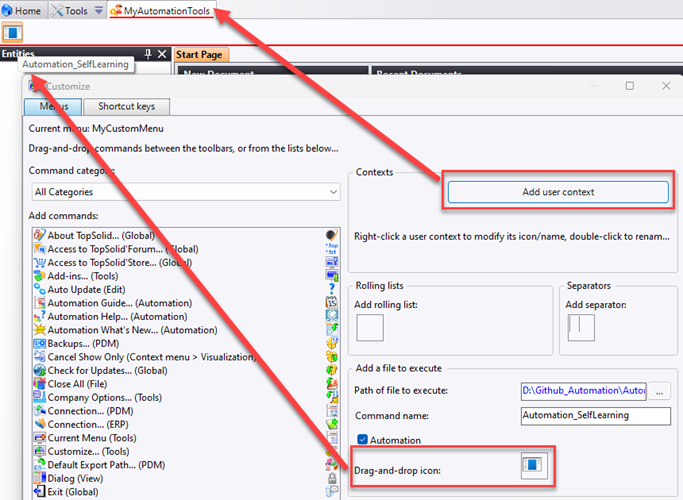This screenshot has width=683, height=500.
Task: Switch to the Shortcut keys tab
Action: coord(126,106)
